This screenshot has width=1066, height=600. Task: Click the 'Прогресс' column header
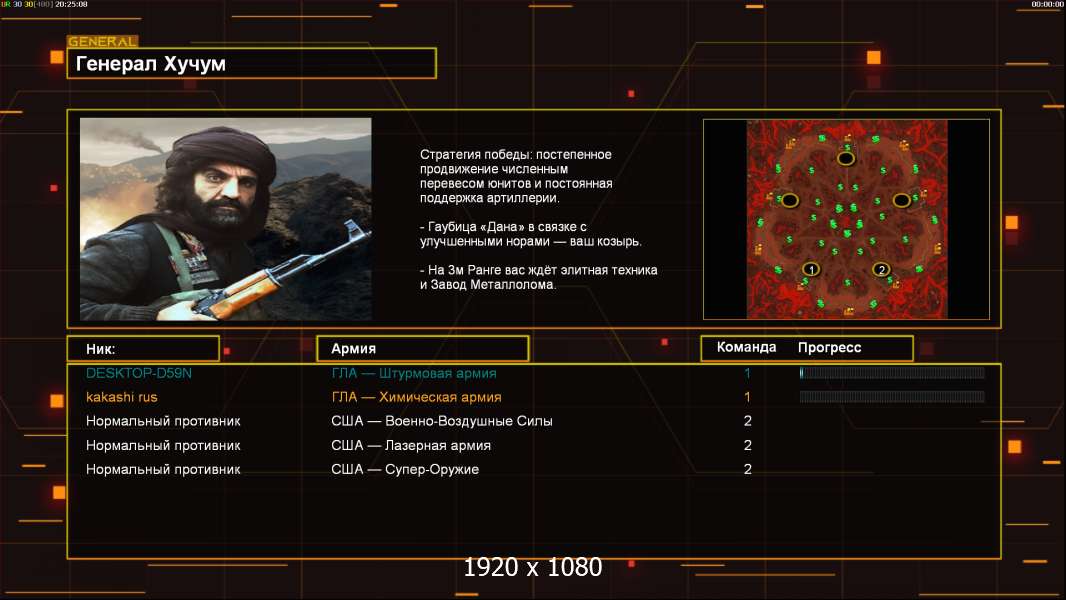pyautogui.click(x=829, y=347)
